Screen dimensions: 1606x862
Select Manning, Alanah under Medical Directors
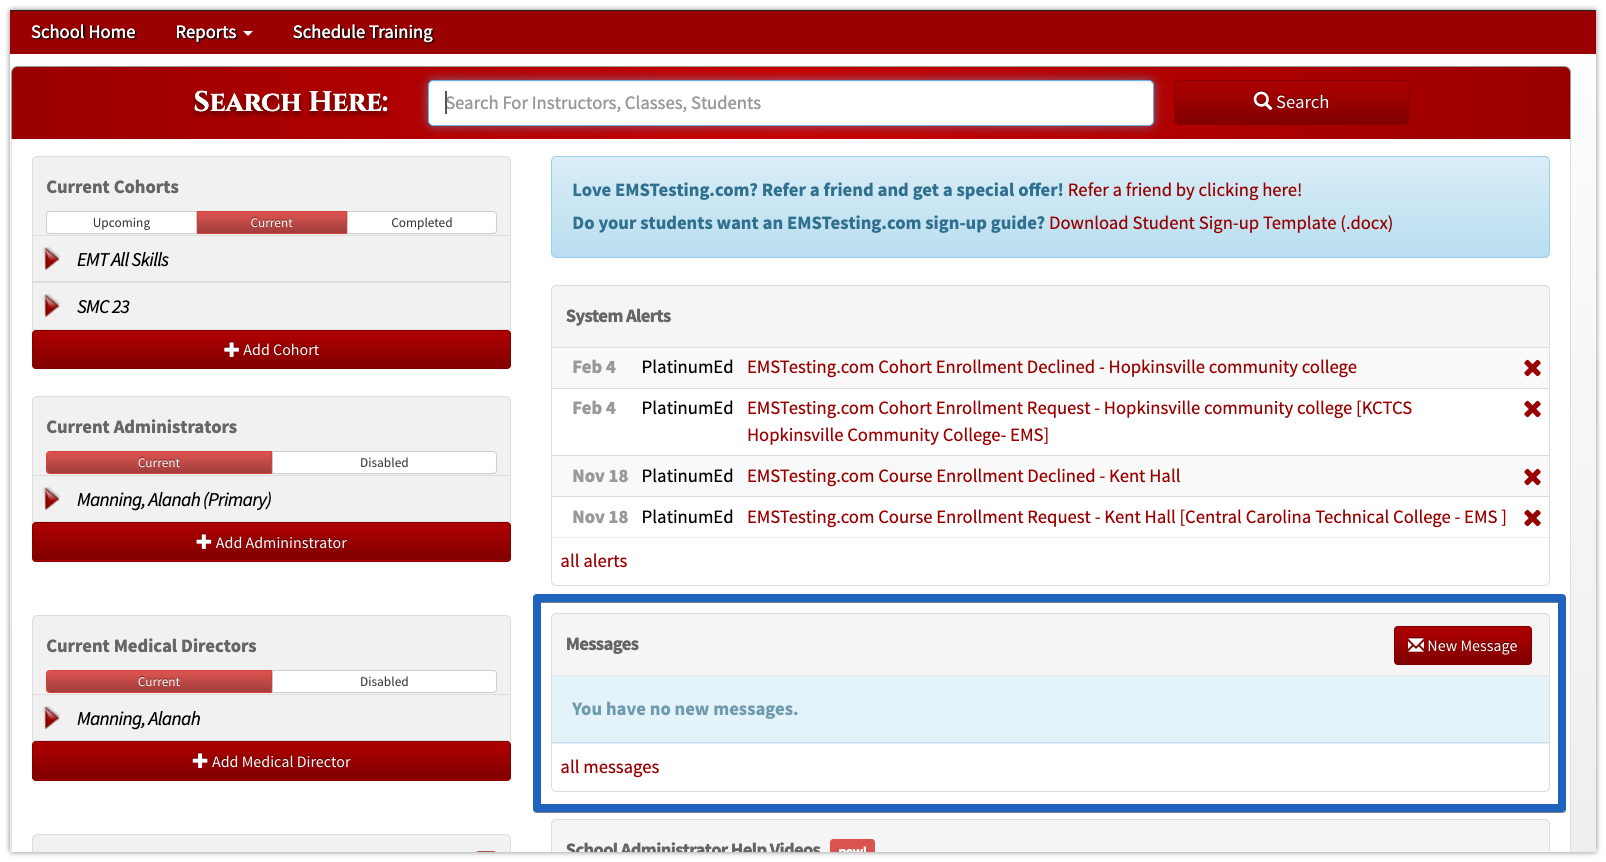click(139, 719)
